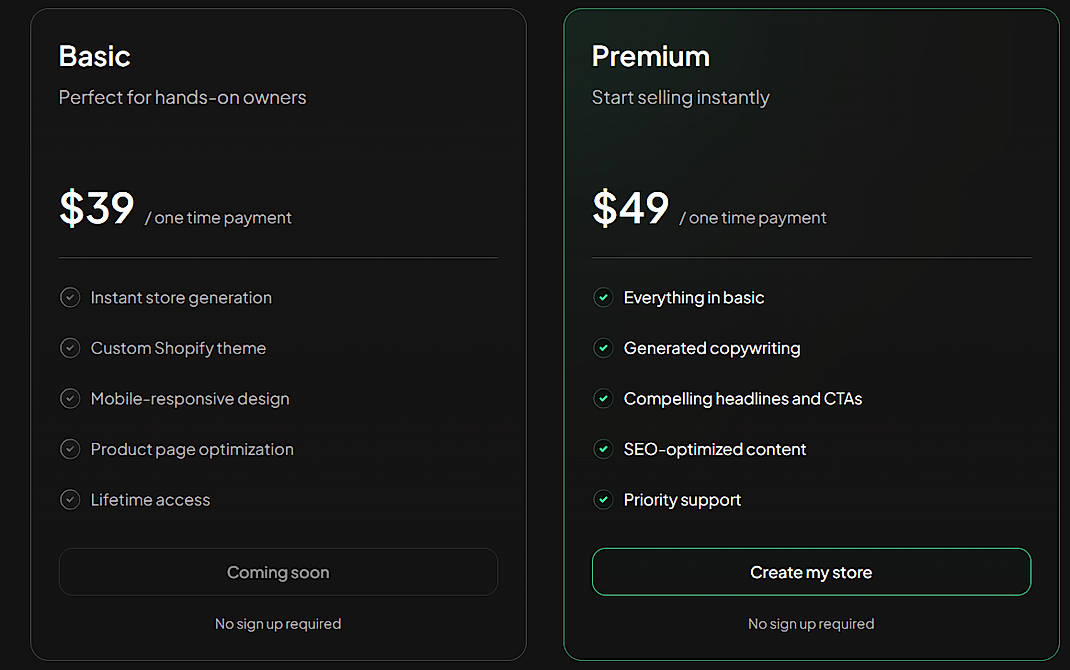Click the $39 price label
Screen dimensions: 1070x670
96,209
